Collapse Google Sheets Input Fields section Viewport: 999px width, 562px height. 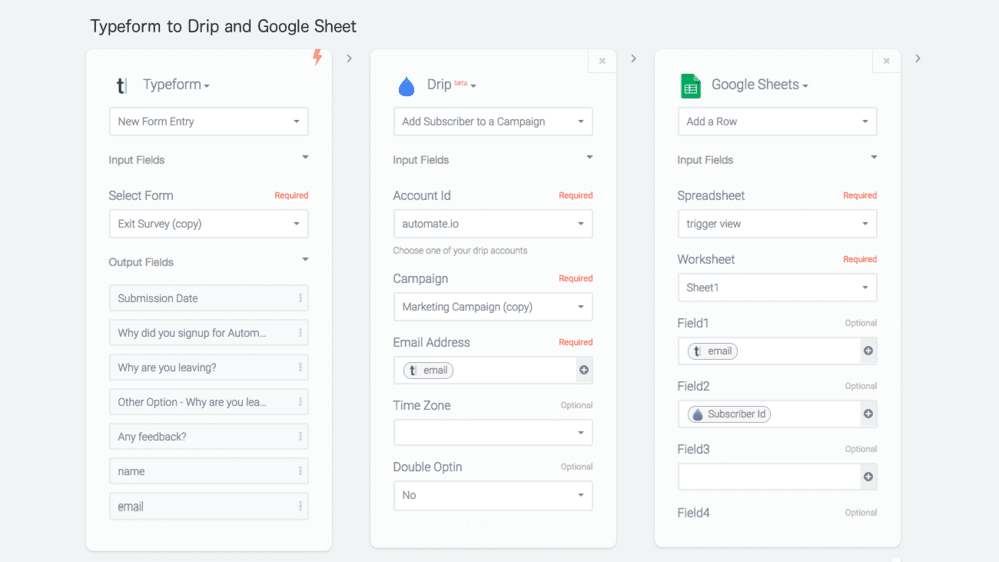pyautogui.click(x=873, y=157)
